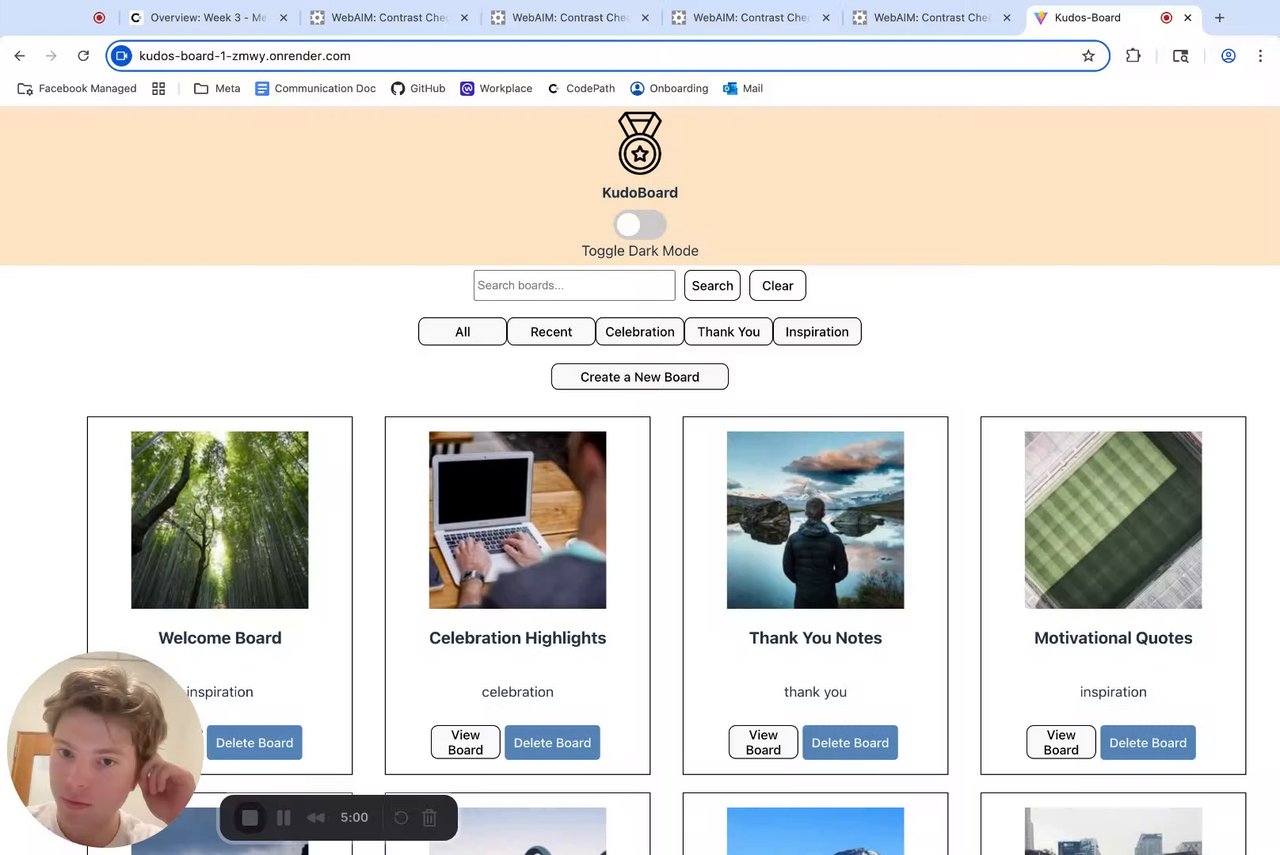View the Motivational Quotes board
Viewport: 1280px width, 855px height.
1061,742
